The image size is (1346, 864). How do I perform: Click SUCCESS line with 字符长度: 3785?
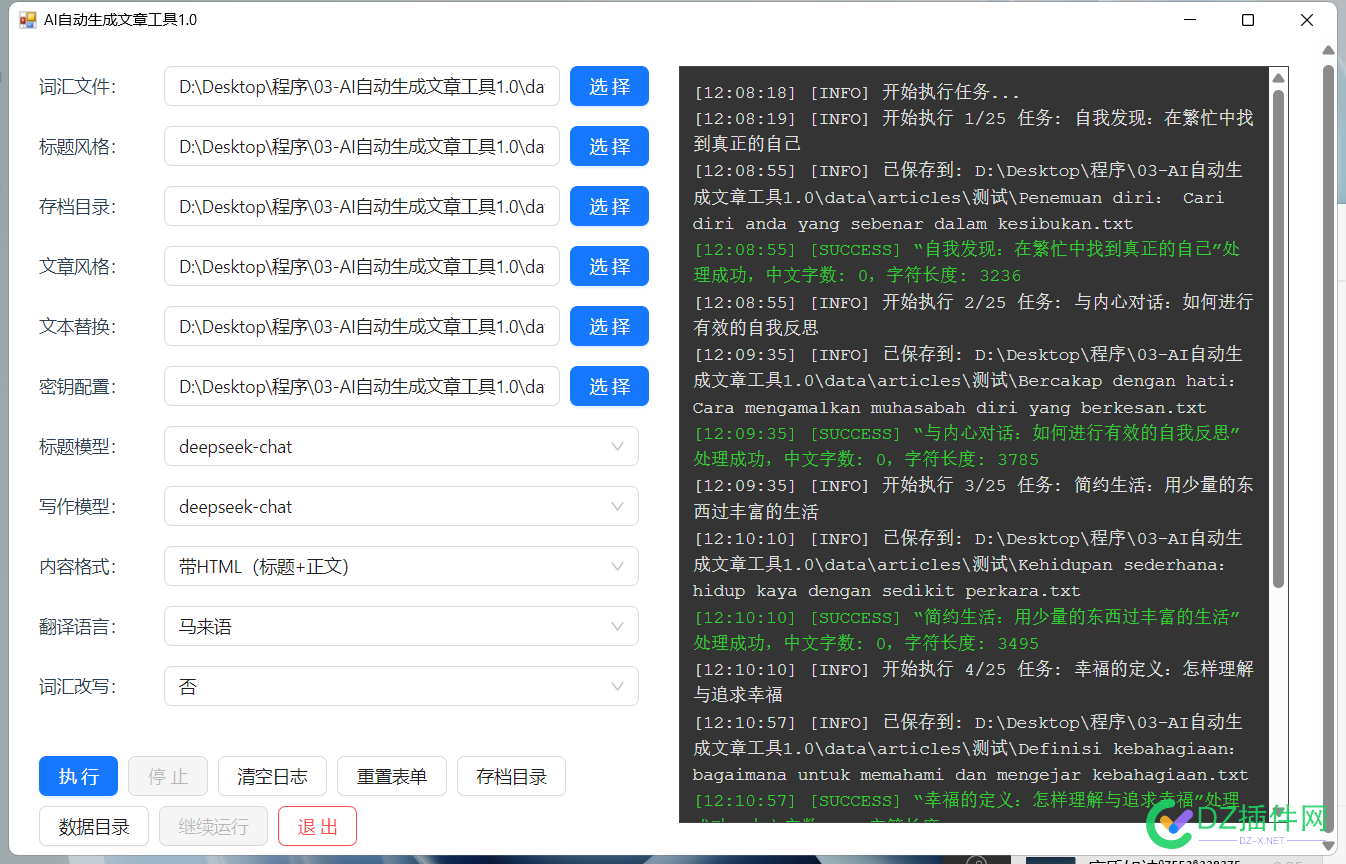(967, 446)
